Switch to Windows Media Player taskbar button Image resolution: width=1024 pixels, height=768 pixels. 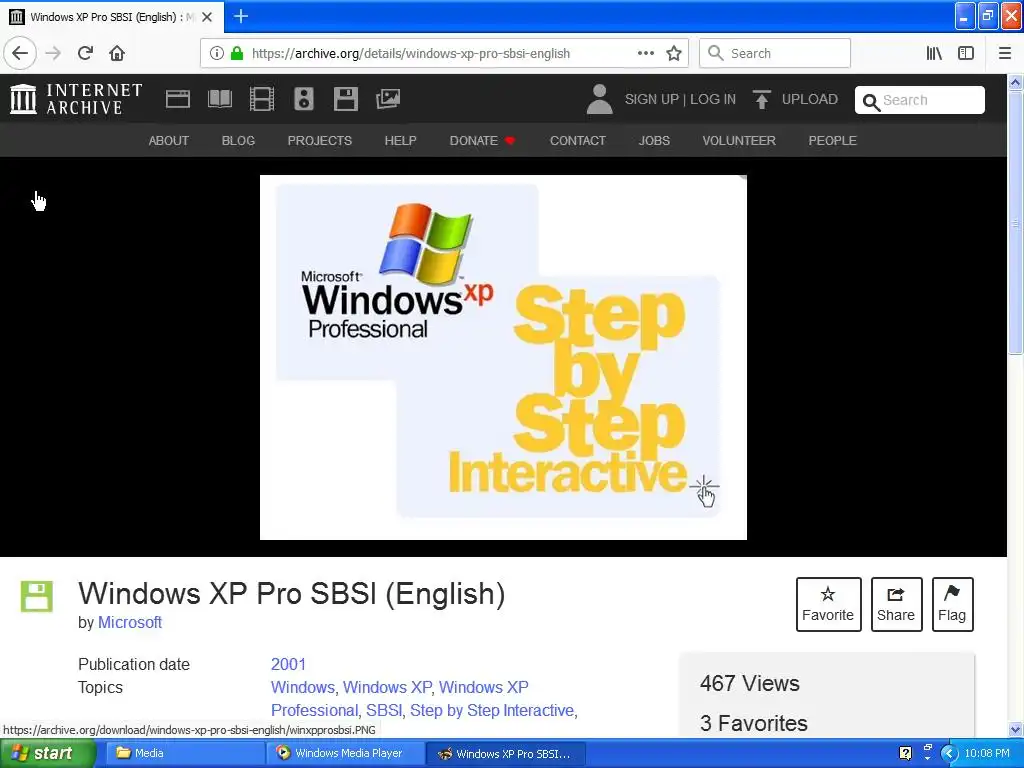coord(346,753)
